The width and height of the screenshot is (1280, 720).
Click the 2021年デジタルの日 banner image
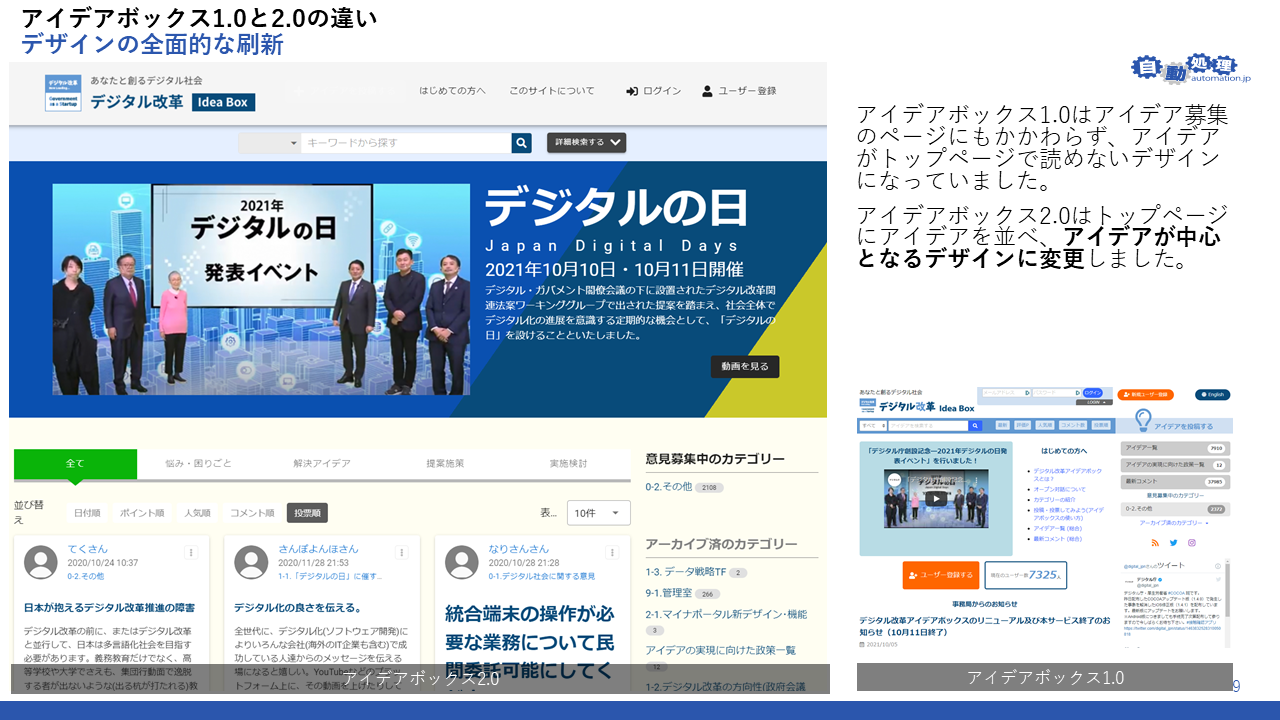click(x=261, y=289)
